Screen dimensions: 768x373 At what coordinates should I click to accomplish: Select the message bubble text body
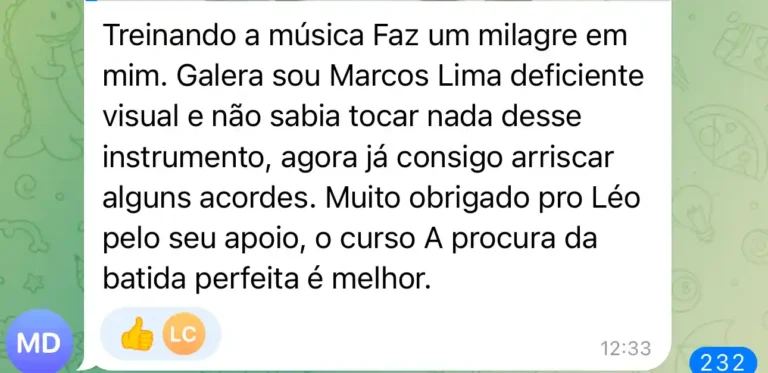coord(372,158)
